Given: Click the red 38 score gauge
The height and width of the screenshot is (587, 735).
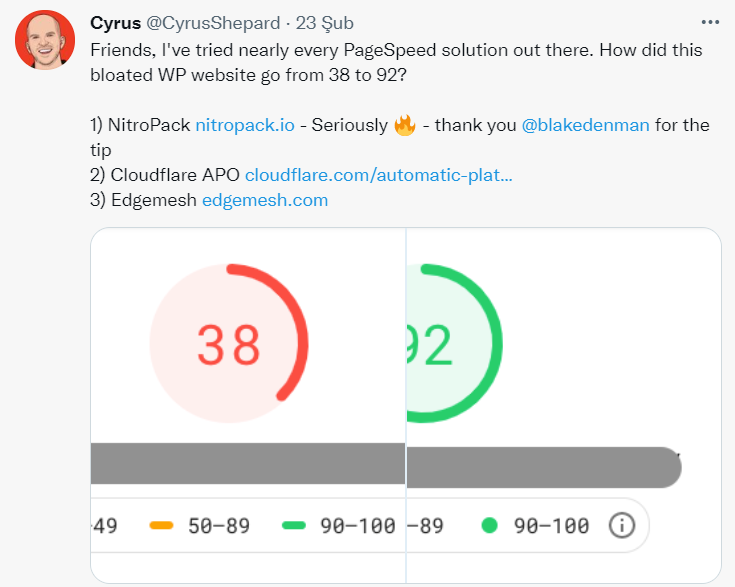Looking at the screenshot, I should coord(229,343).
